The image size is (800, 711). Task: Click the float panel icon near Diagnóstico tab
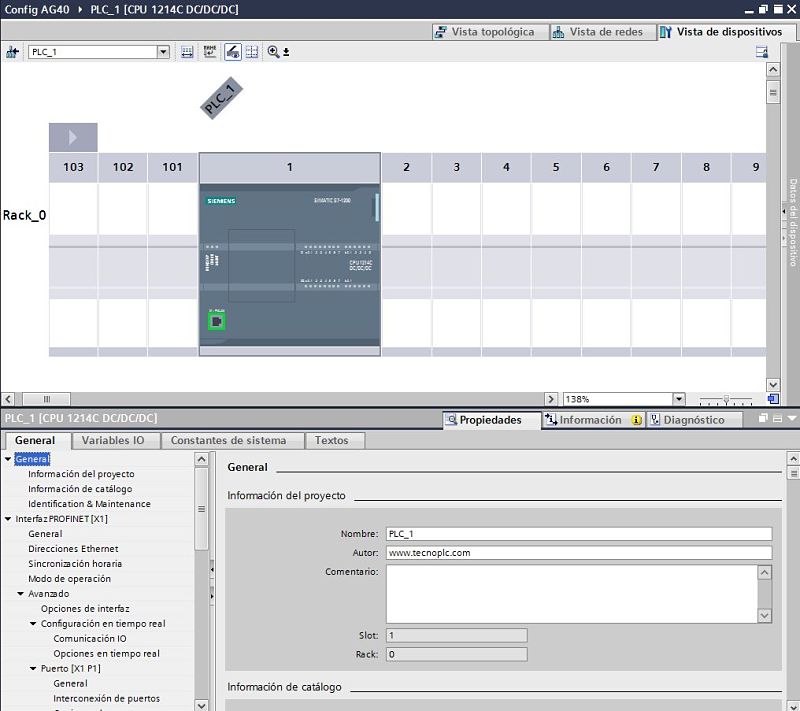762,418
